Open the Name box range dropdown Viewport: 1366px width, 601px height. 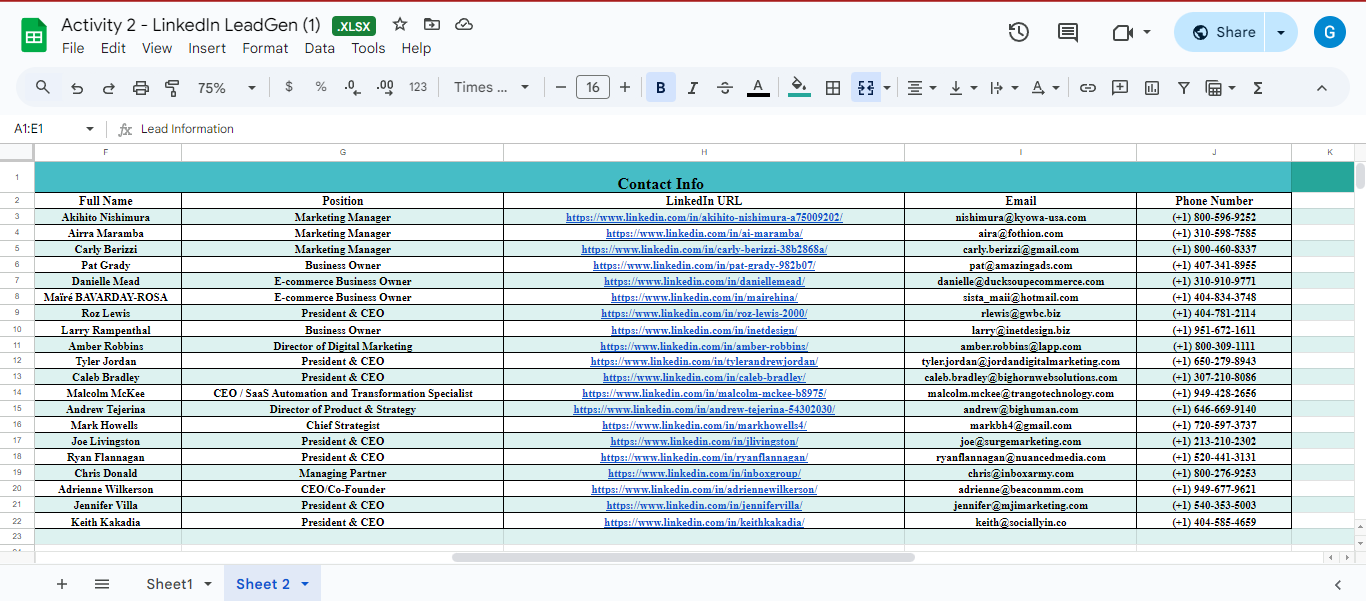point(89,129)
